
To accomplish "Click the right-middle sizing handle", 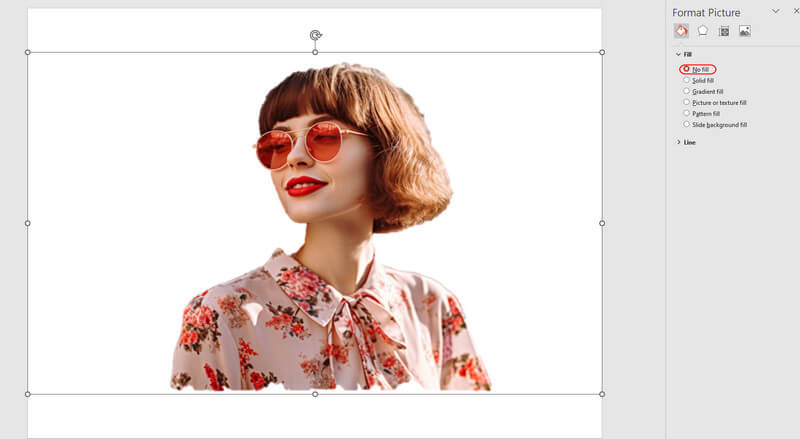I will 602,223.
